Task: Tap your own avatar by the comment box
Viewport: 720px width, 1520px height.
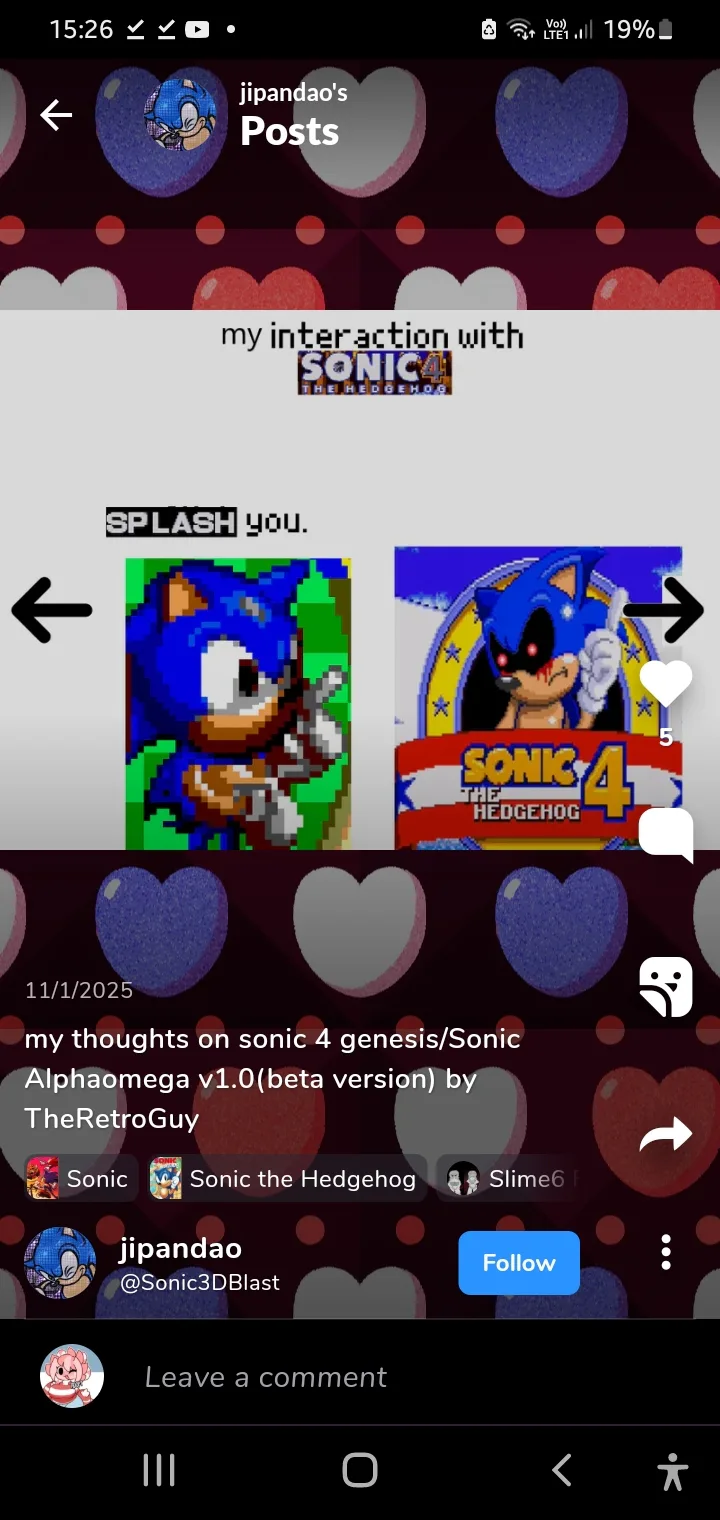Action: point(72,1376)
